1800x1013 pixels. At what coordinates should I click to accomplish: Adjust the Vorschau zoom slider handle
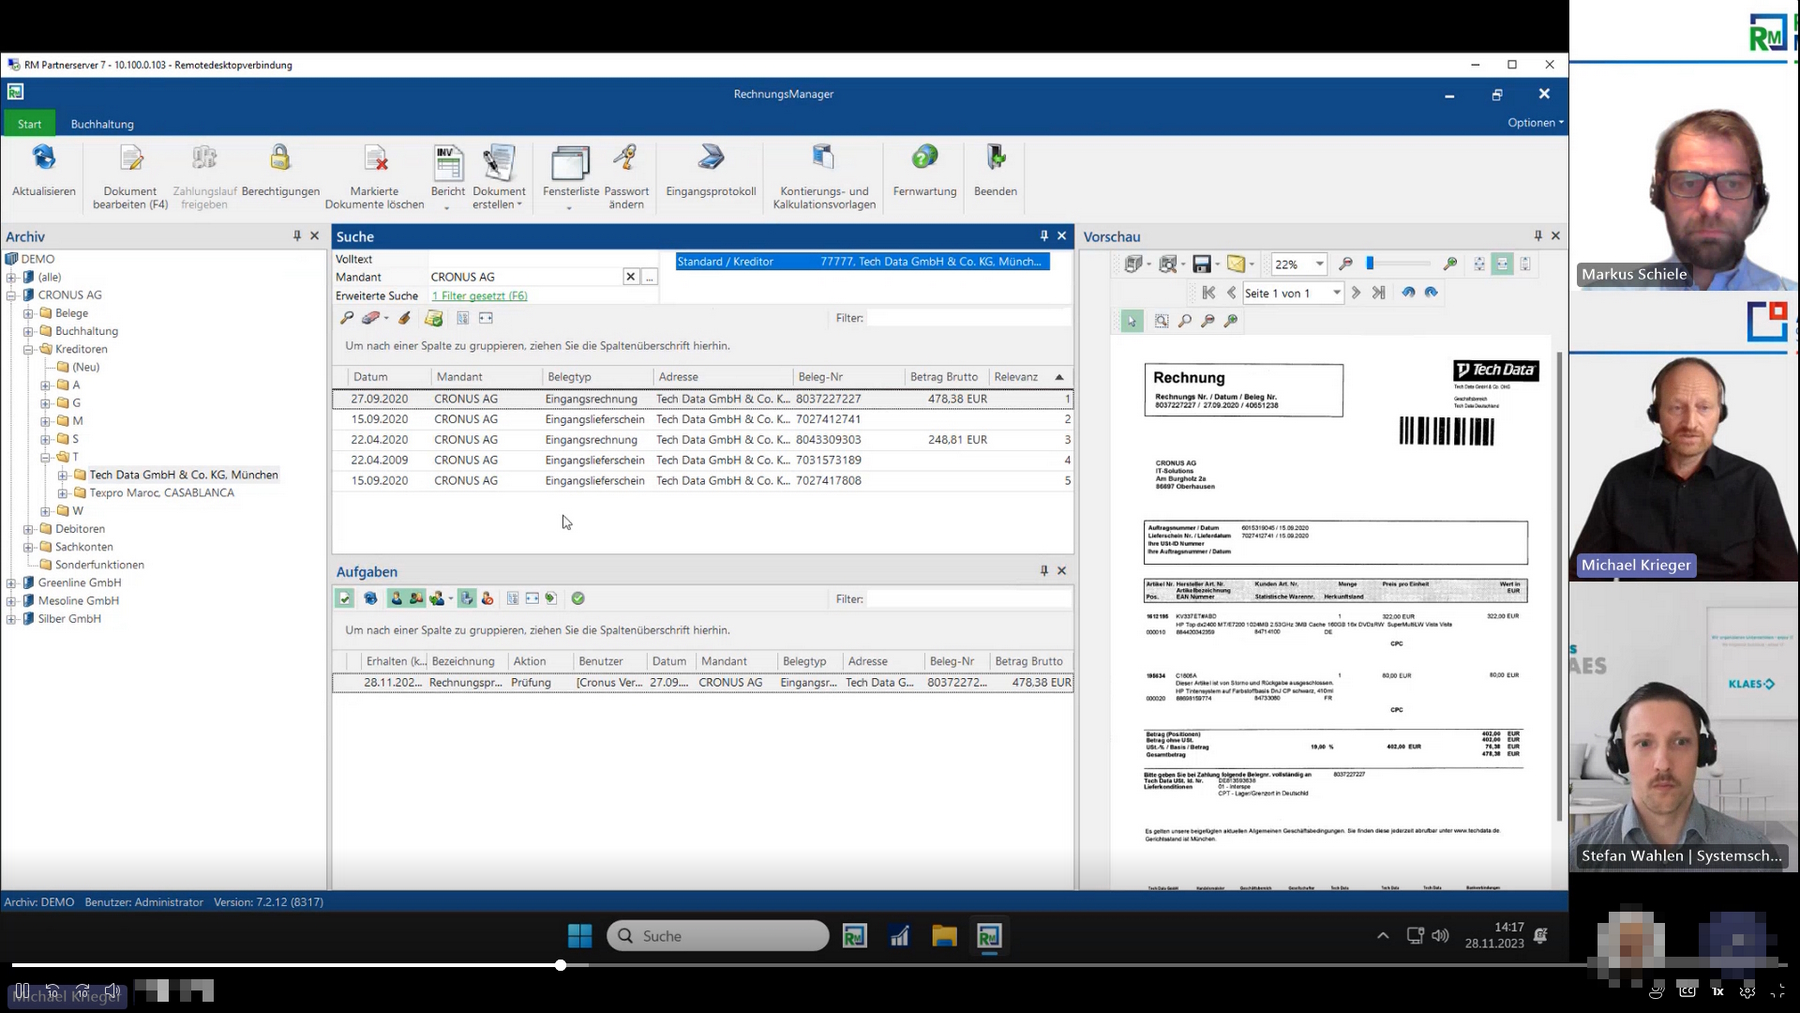[x=1370, y=263]
